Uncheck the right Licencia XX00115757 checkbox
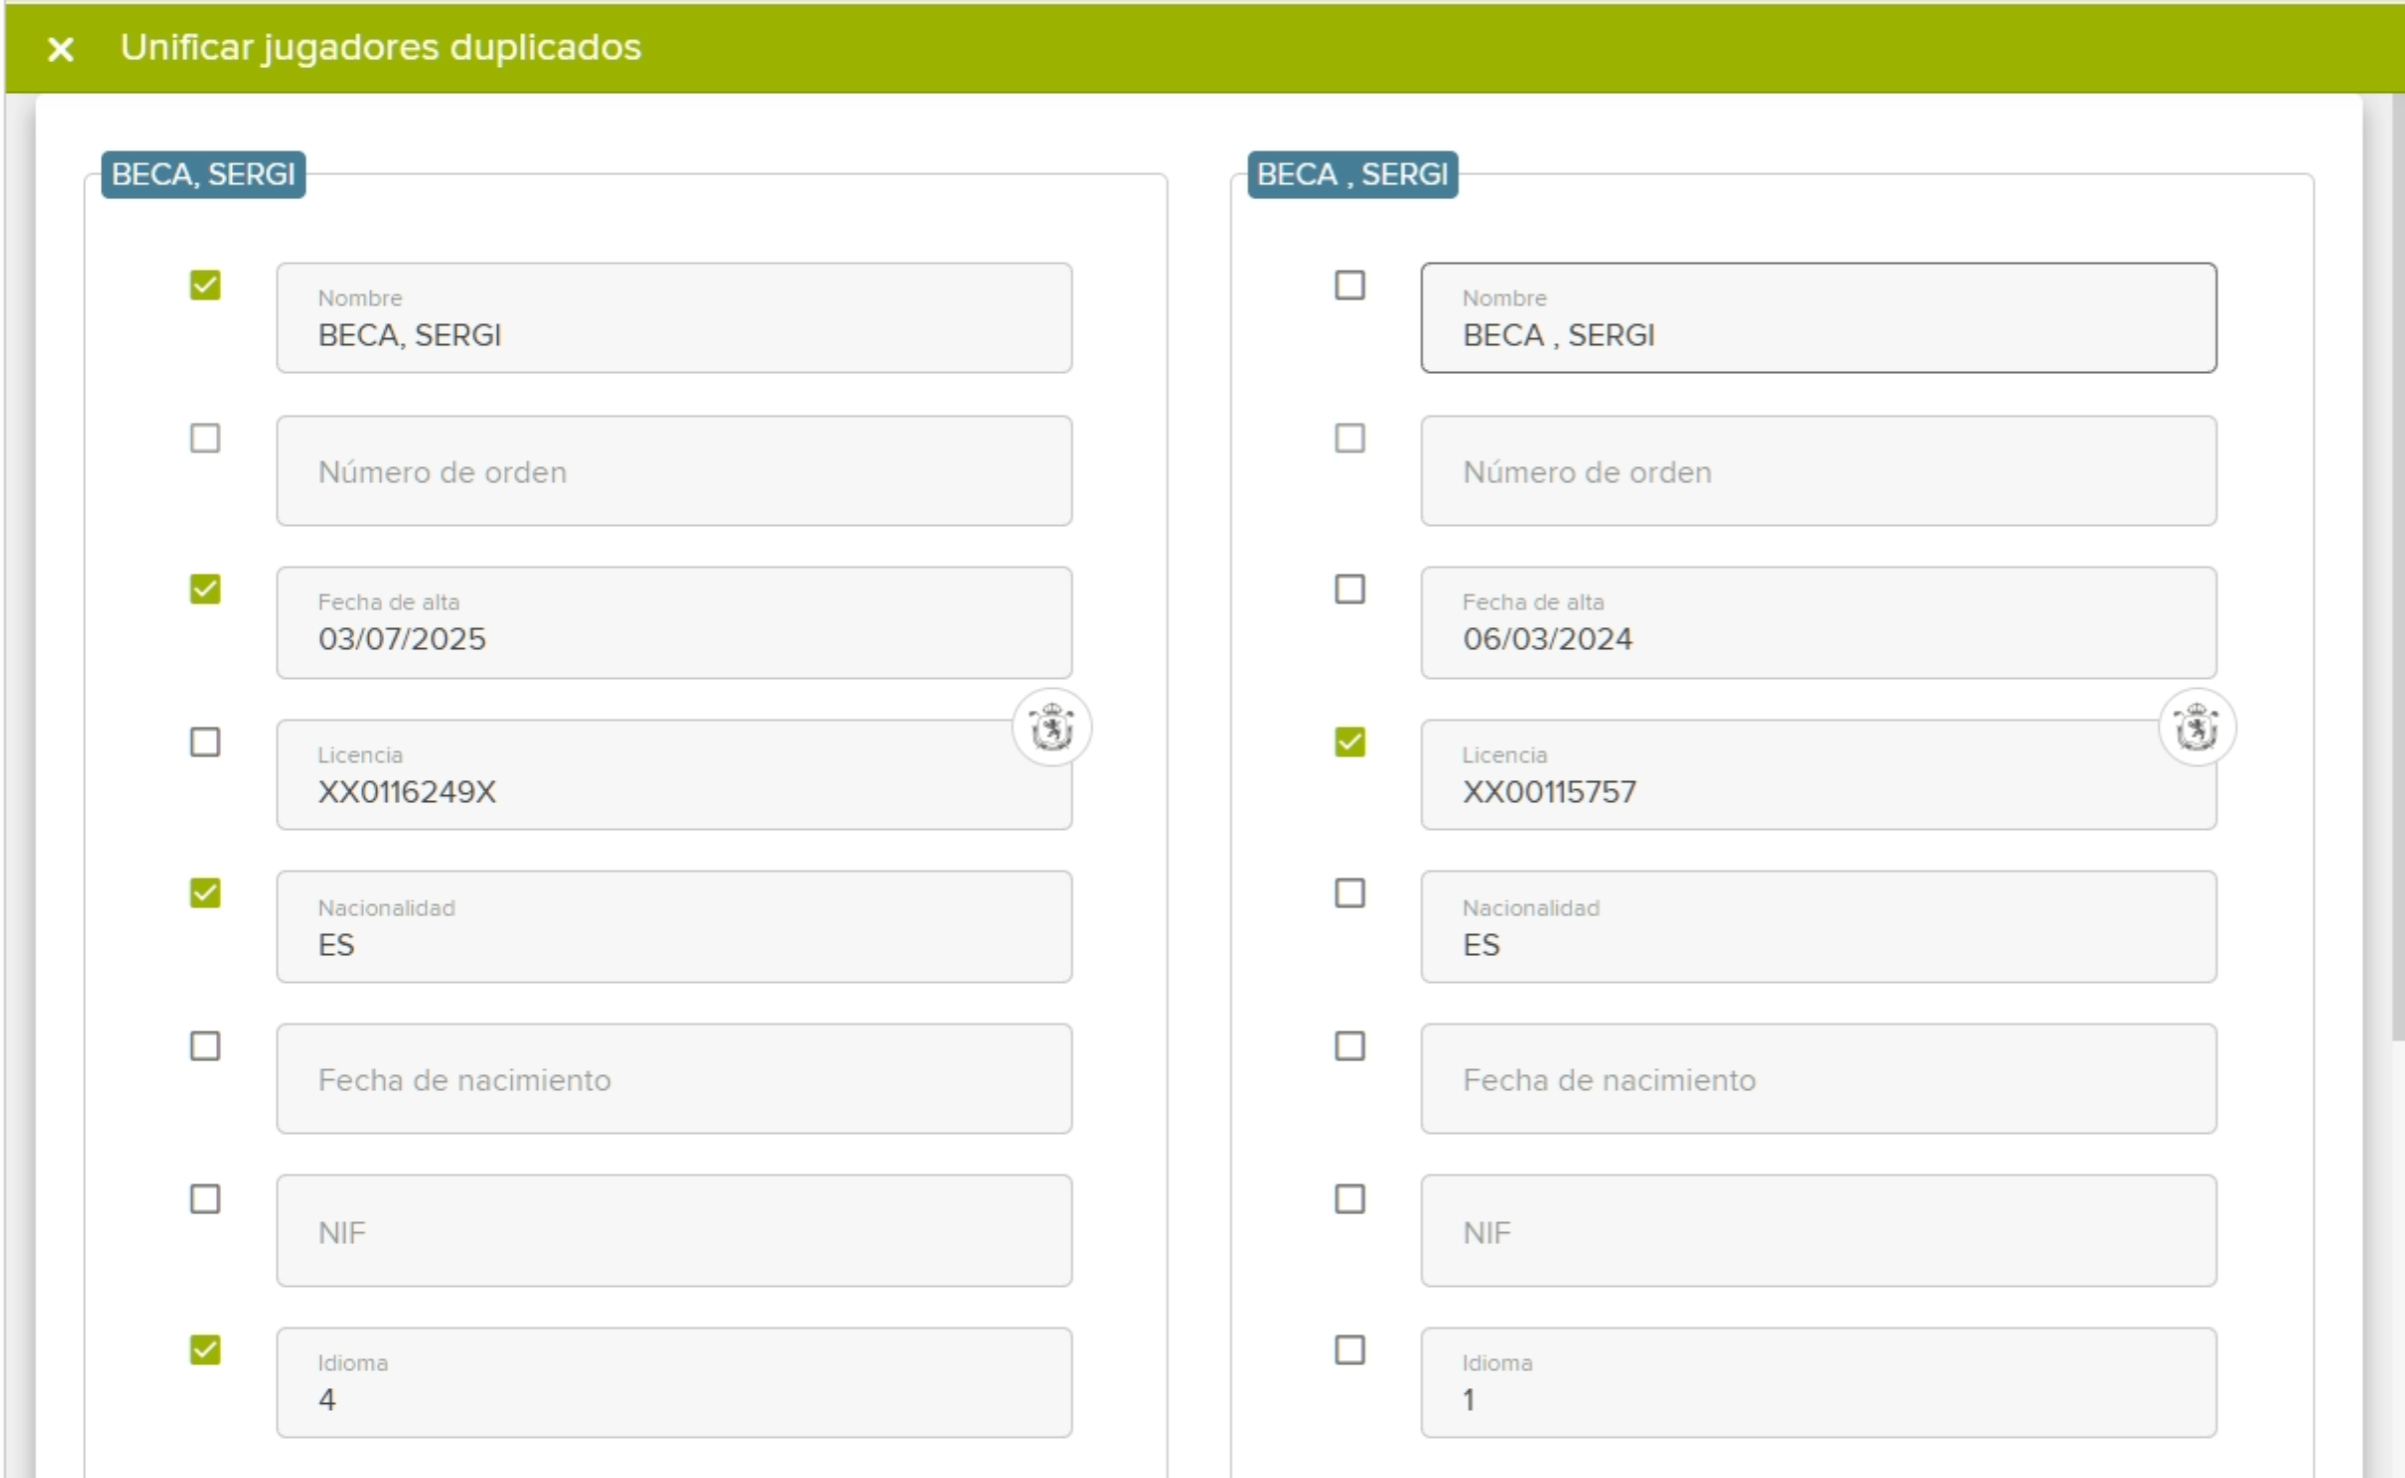The image size is (2405, 1478). (1350, 742)
